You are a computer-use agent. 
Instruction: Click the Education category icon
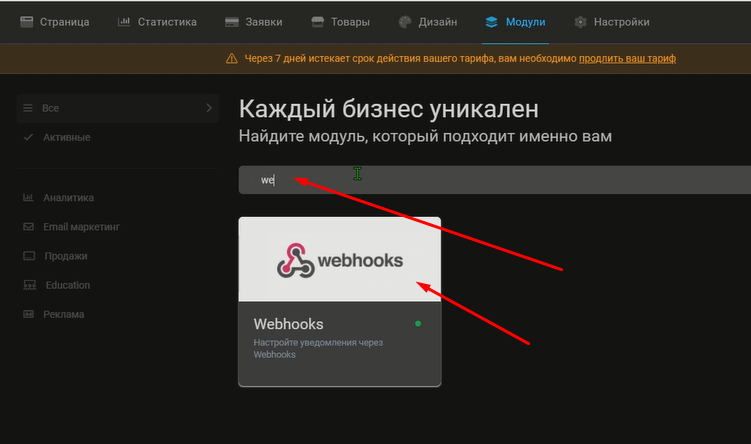(28, 285)
